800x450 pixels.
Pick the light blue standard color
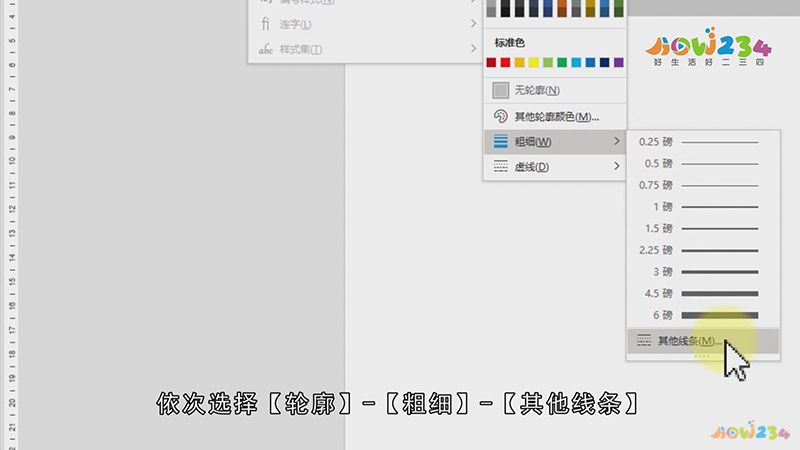point(576,62)
